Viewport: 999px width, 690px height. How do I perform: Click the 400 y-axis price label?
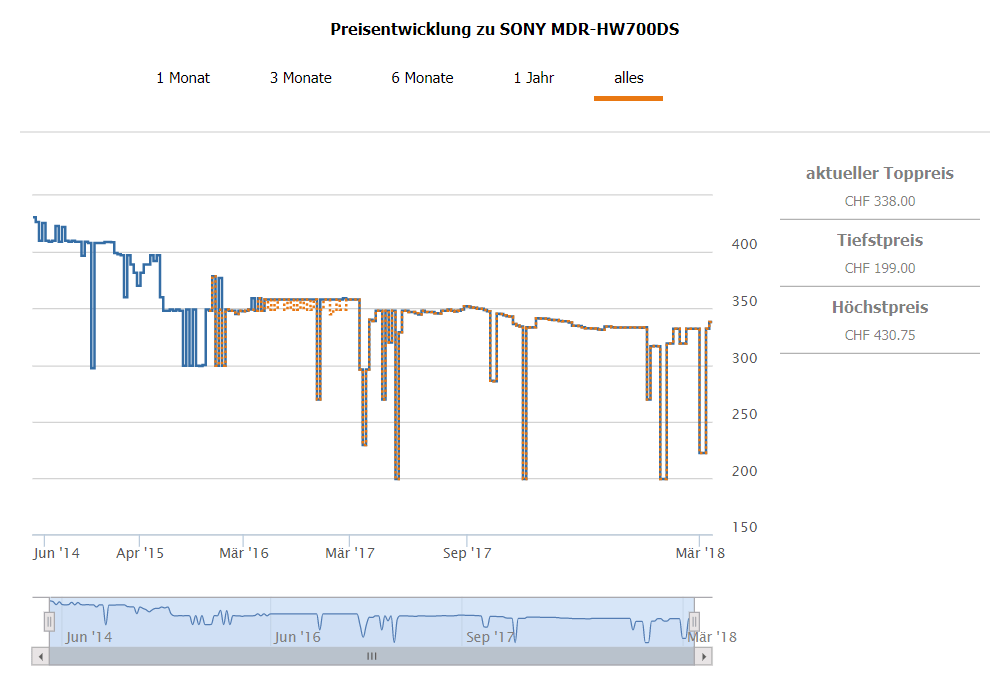pos(741,244)
